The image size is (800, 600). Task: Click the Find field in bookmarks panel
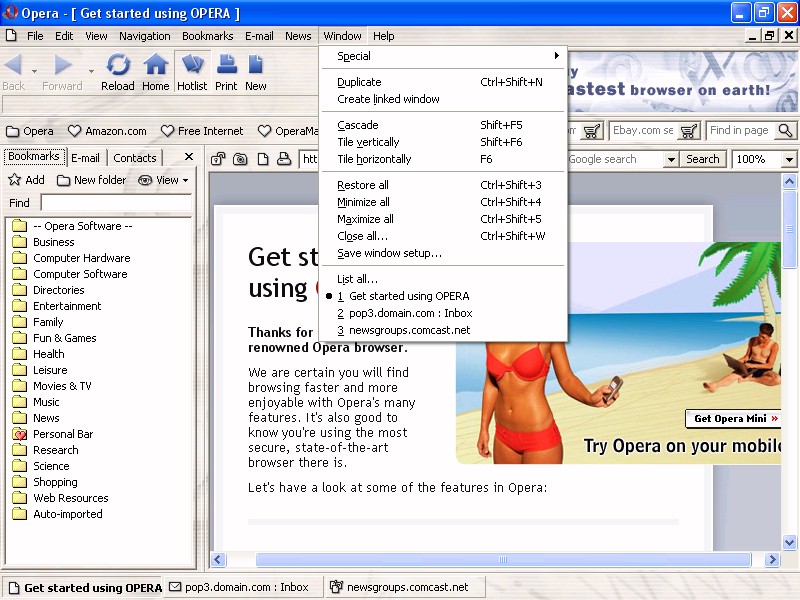(x=115, y=203)
